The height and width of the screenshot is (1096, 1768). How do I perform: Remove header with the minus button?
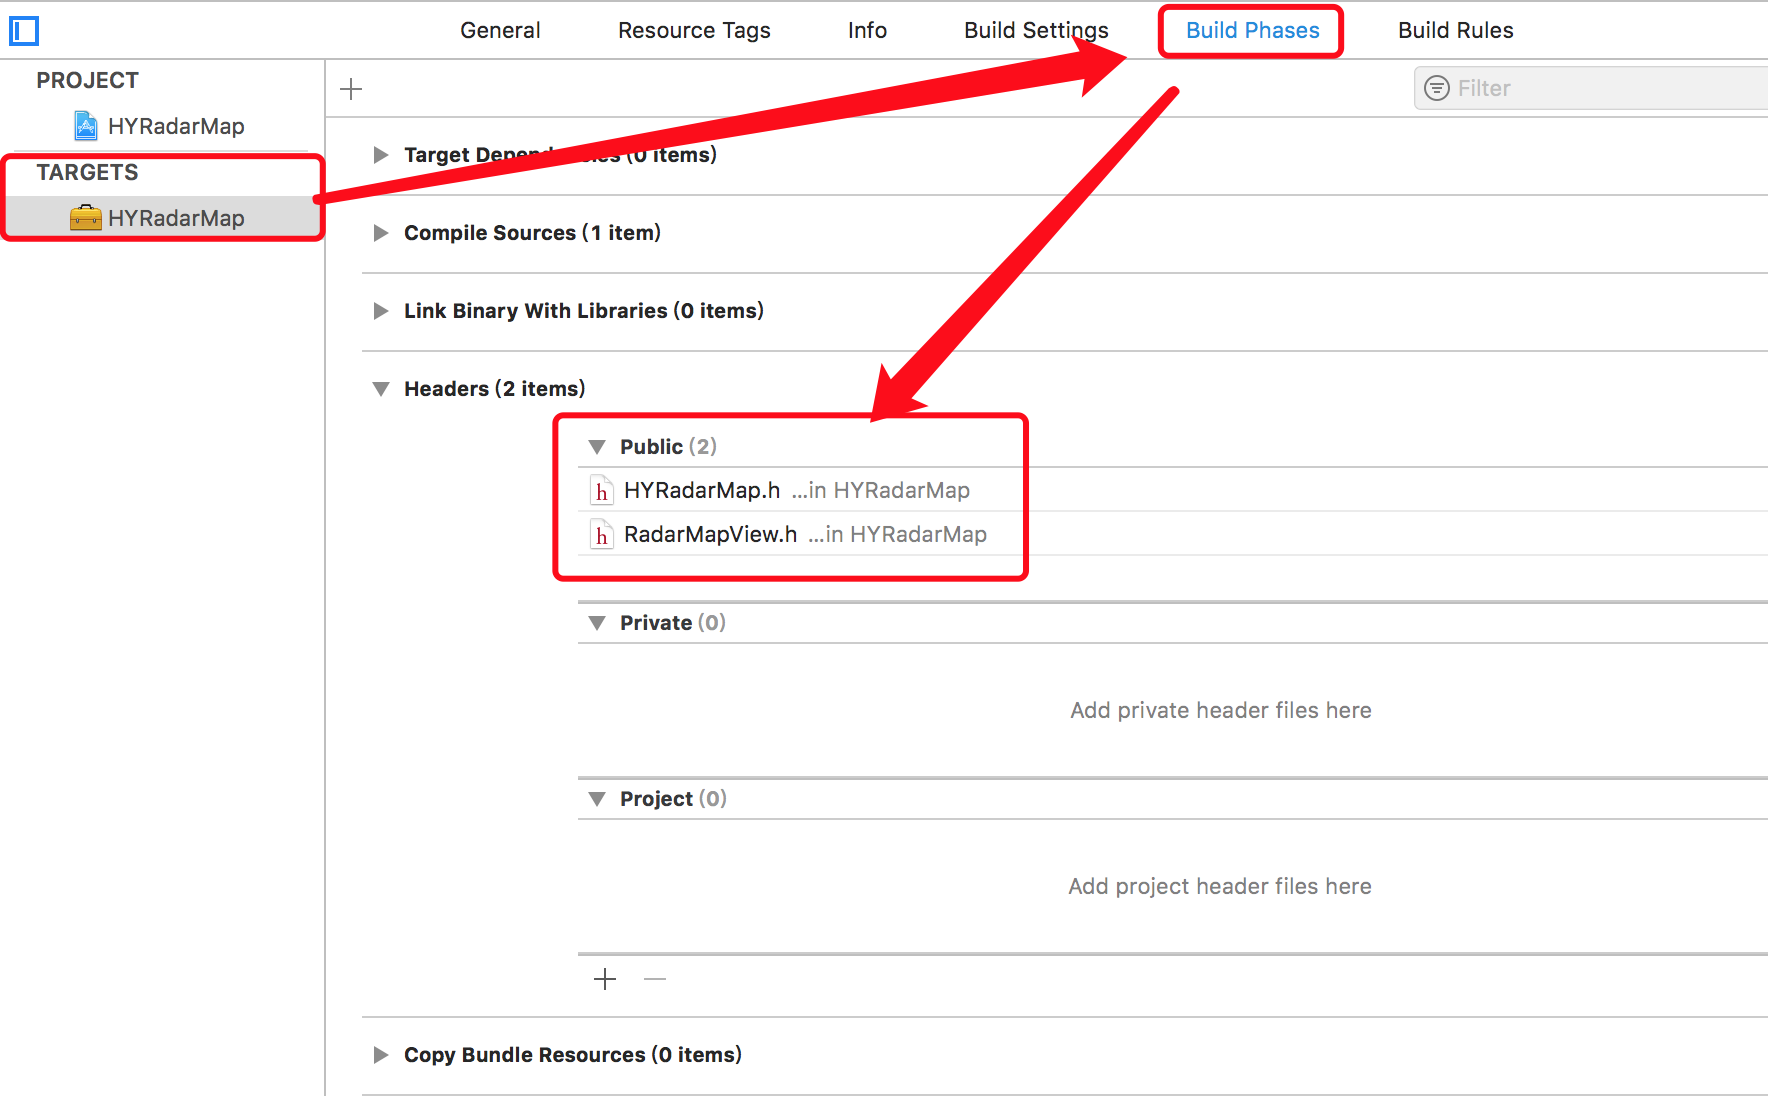coord(655,979)
